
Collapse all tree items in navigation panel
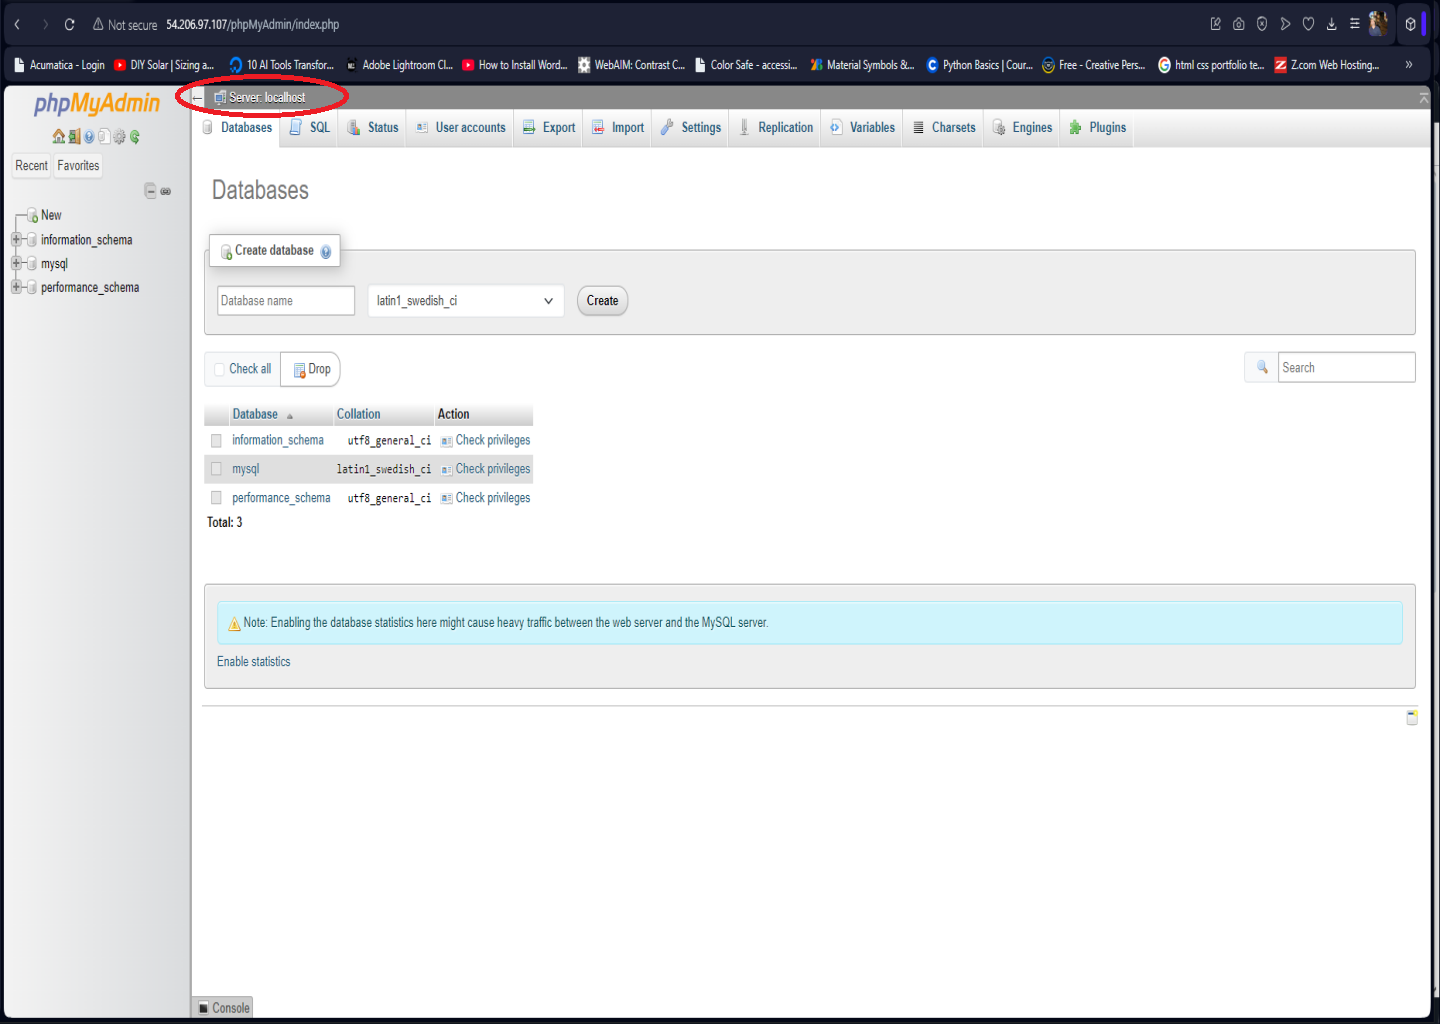(150, 191)
